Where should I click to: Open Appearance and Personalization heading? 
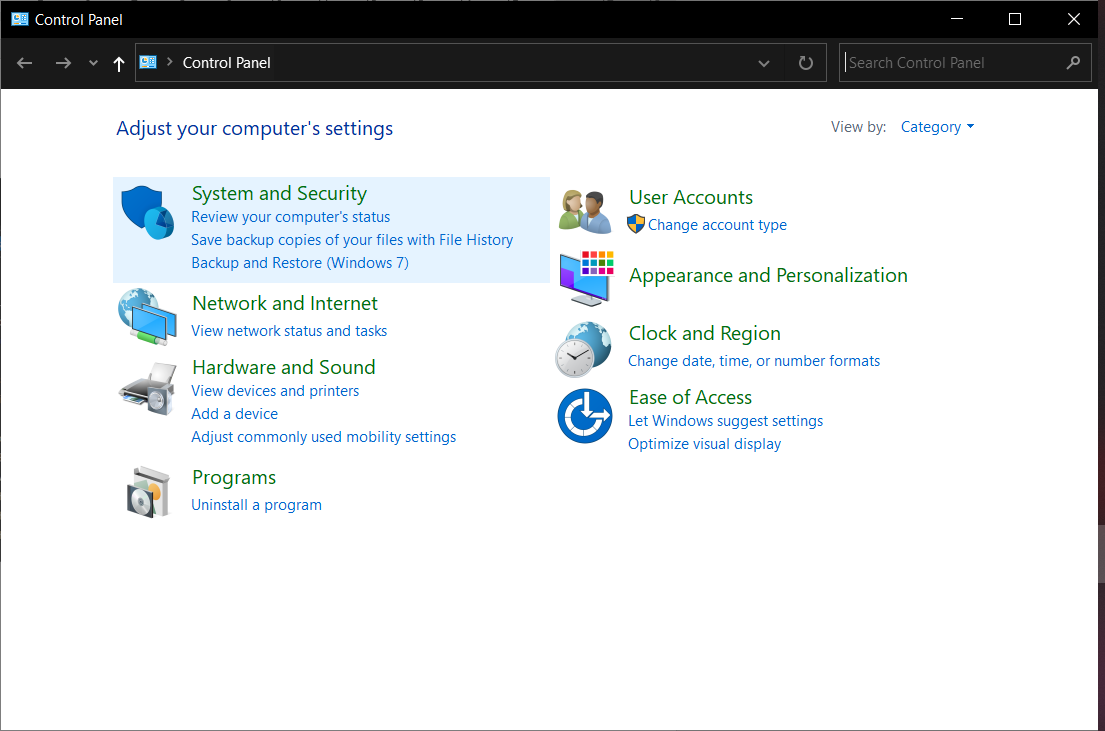pos(768,276)
